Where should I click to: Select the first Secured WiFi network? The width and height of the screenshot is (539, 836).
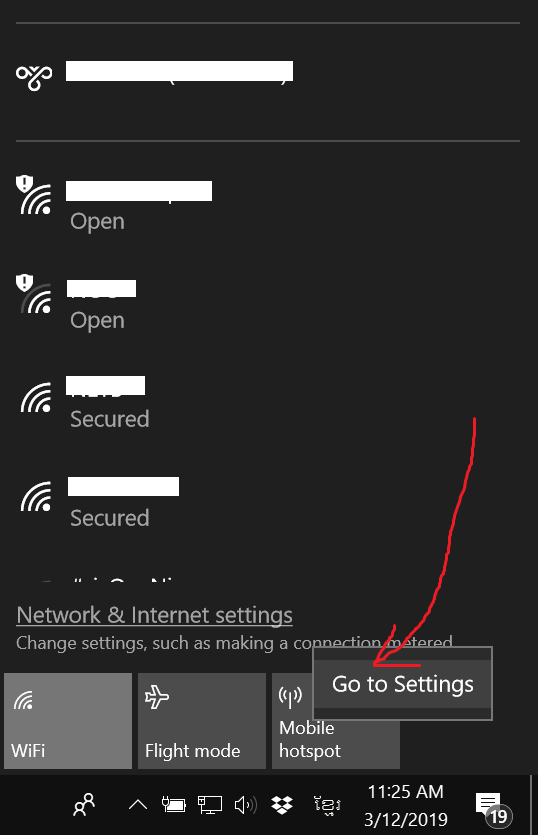(268, 402)
